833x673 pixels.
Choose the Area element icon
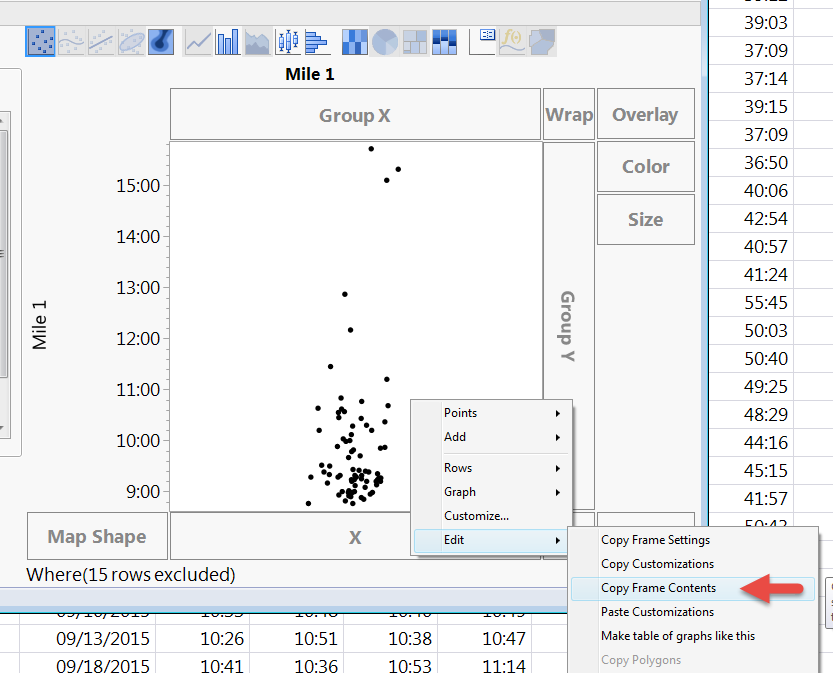(256, 41)
